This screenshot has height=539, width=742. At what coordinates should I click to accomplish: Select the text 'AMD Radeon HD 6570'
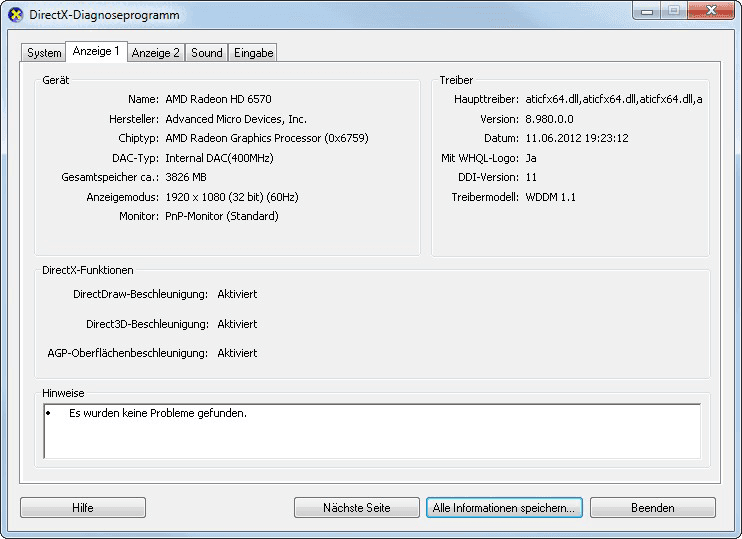(x=218, y=99)
